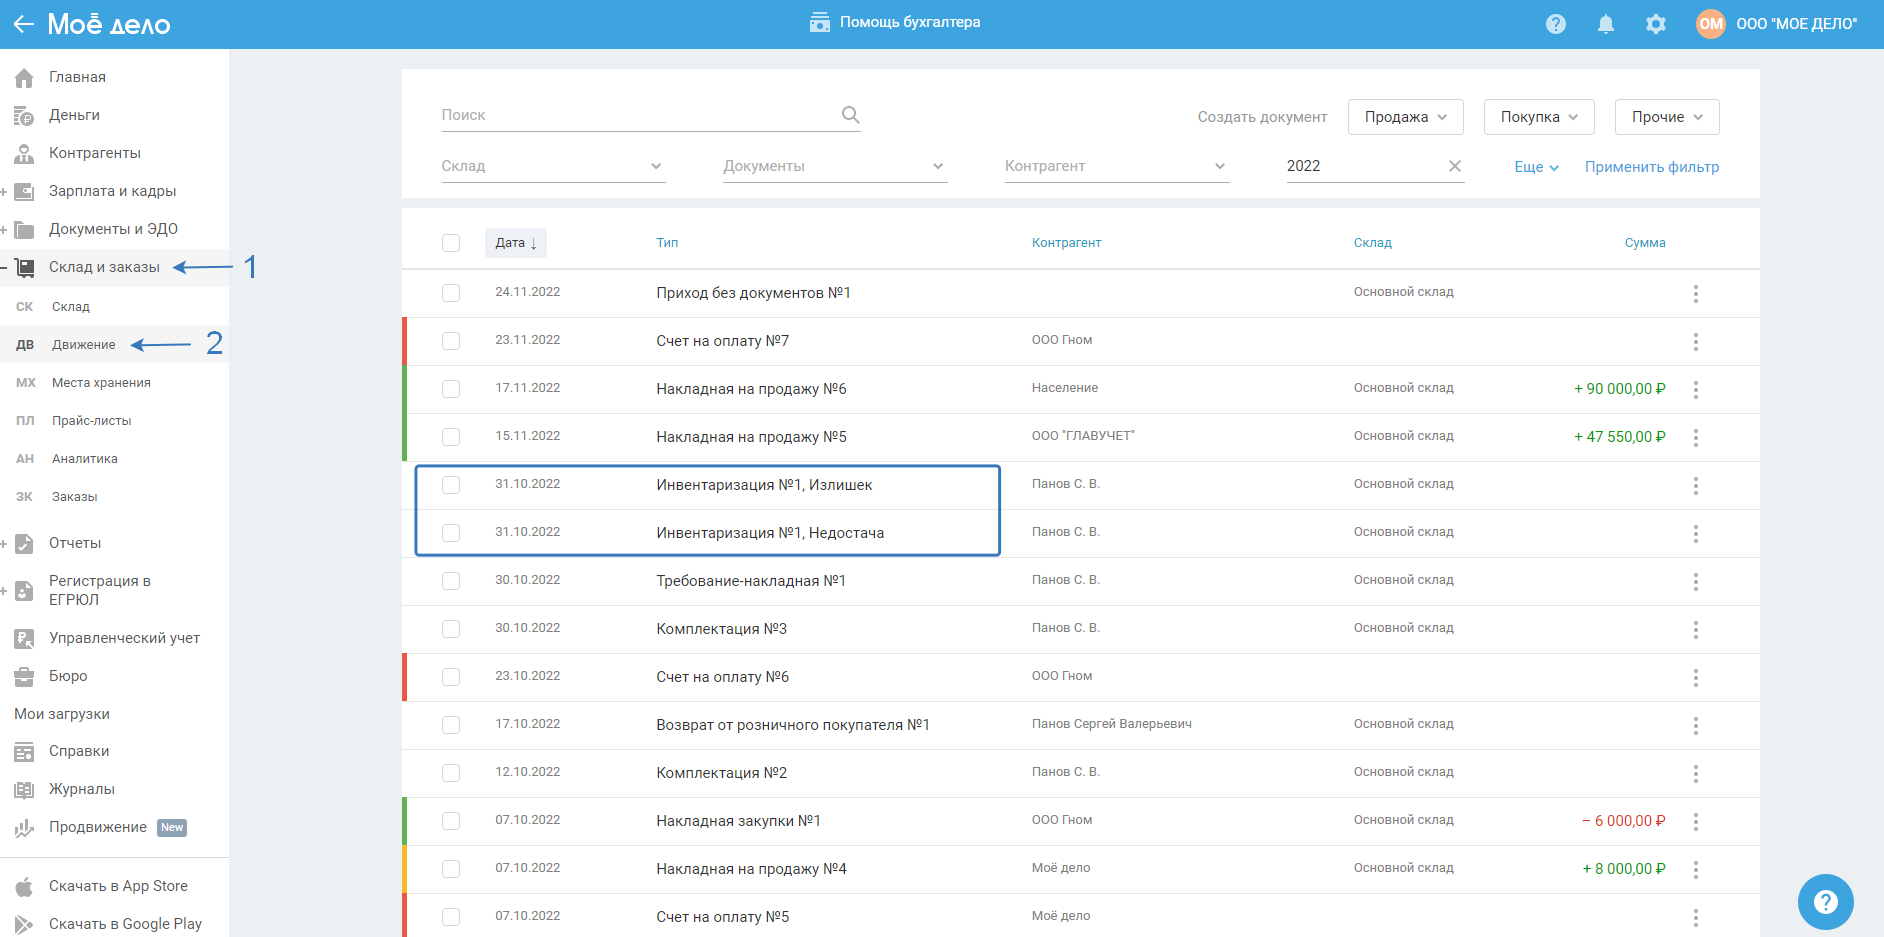Open the floating help chat button
This screenshot has height=937, width=1884.
[x=1825, y=901]
